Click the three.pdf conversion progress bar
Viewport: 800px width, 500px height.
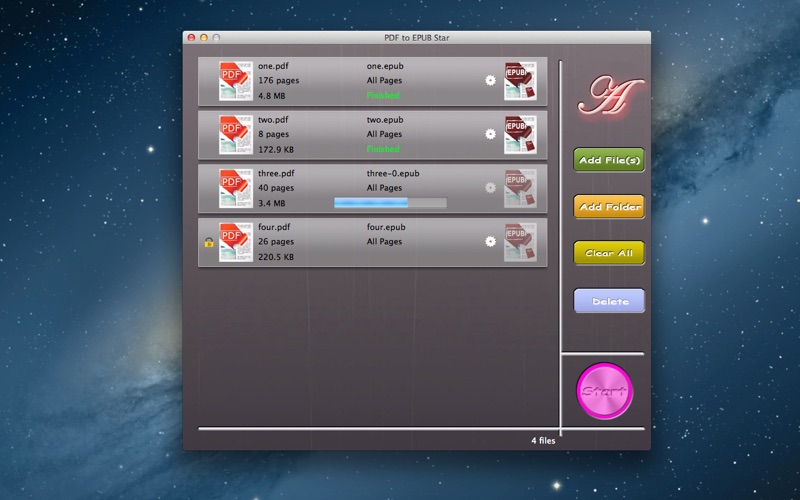pyautogui.click(x=390, y=203)
